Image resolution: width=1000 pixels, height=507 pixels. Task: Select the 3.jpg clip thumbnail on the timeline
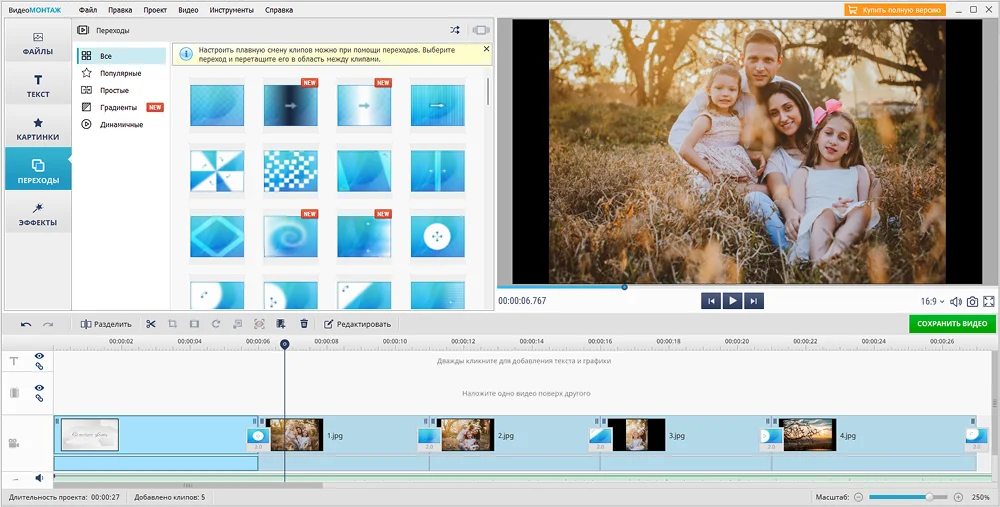pyautogui.click(x=637, y=435)
